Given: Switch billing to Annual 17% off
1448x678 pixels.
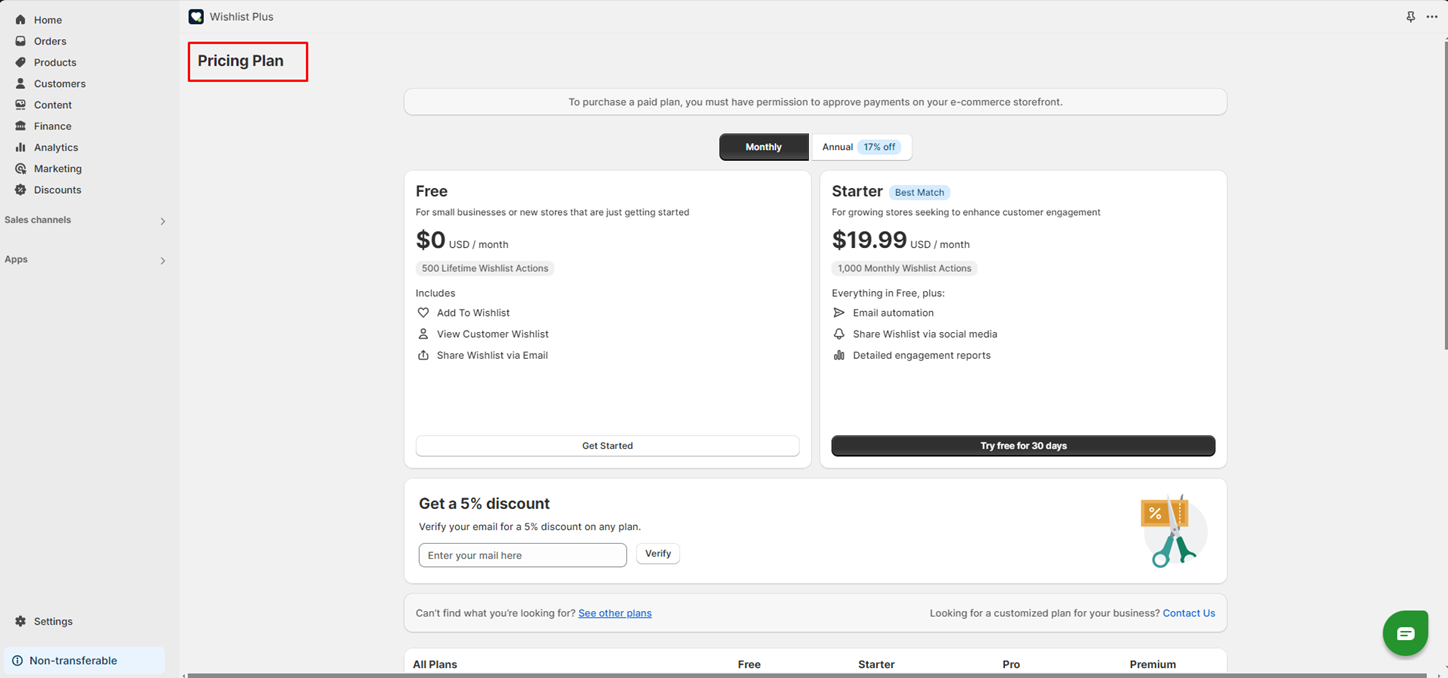Looking at the screenshot, I should 861,147.
